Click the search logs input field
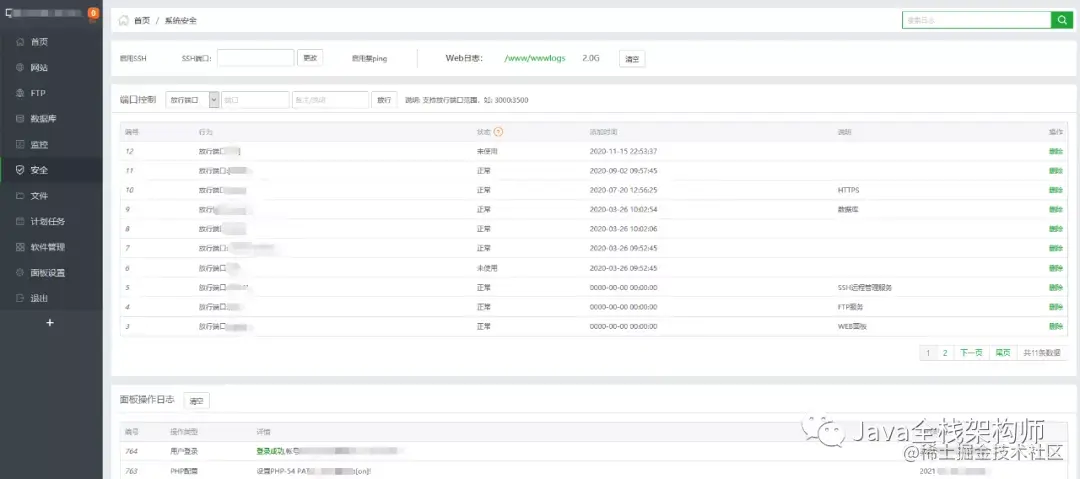Screen dimensions: 1080x479 (x=976, y=20)
